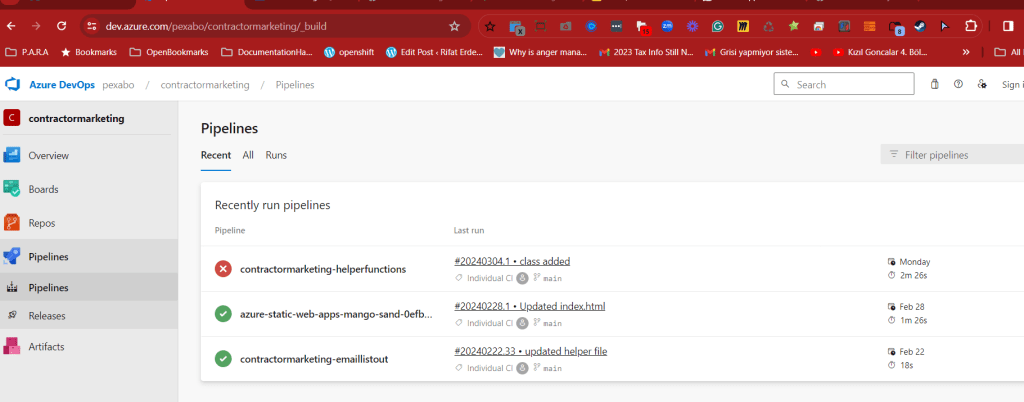Viewport: 1024px width, 402px height.
Task: Open Why is anger mana... bookmark
Action: point(541,52)
